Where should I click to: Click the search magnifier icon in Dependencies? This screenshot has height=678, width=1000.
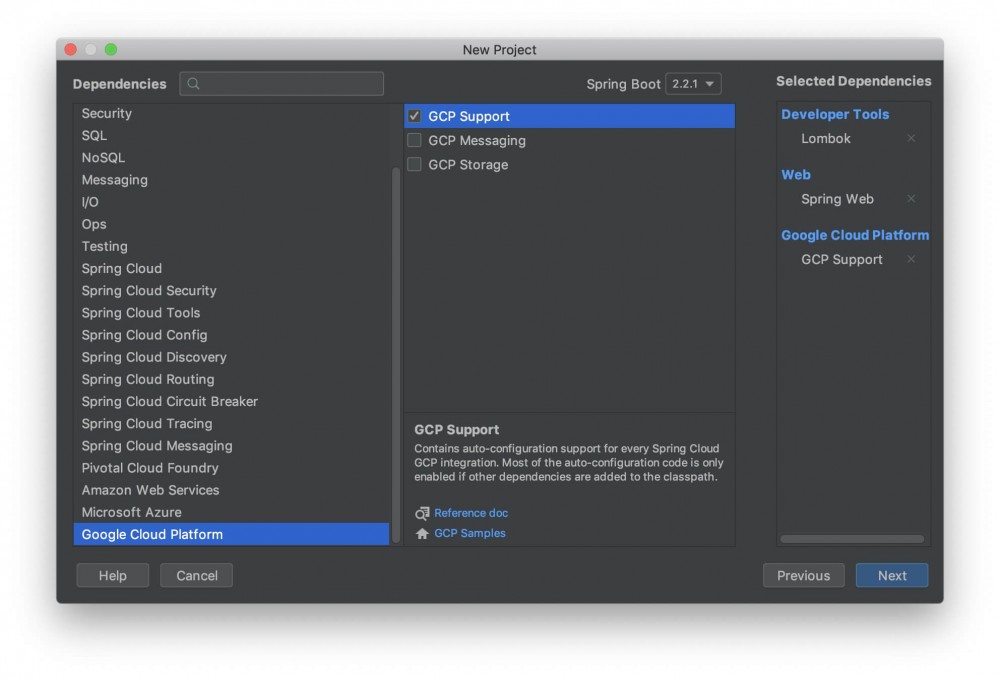(x=194, y=84)
